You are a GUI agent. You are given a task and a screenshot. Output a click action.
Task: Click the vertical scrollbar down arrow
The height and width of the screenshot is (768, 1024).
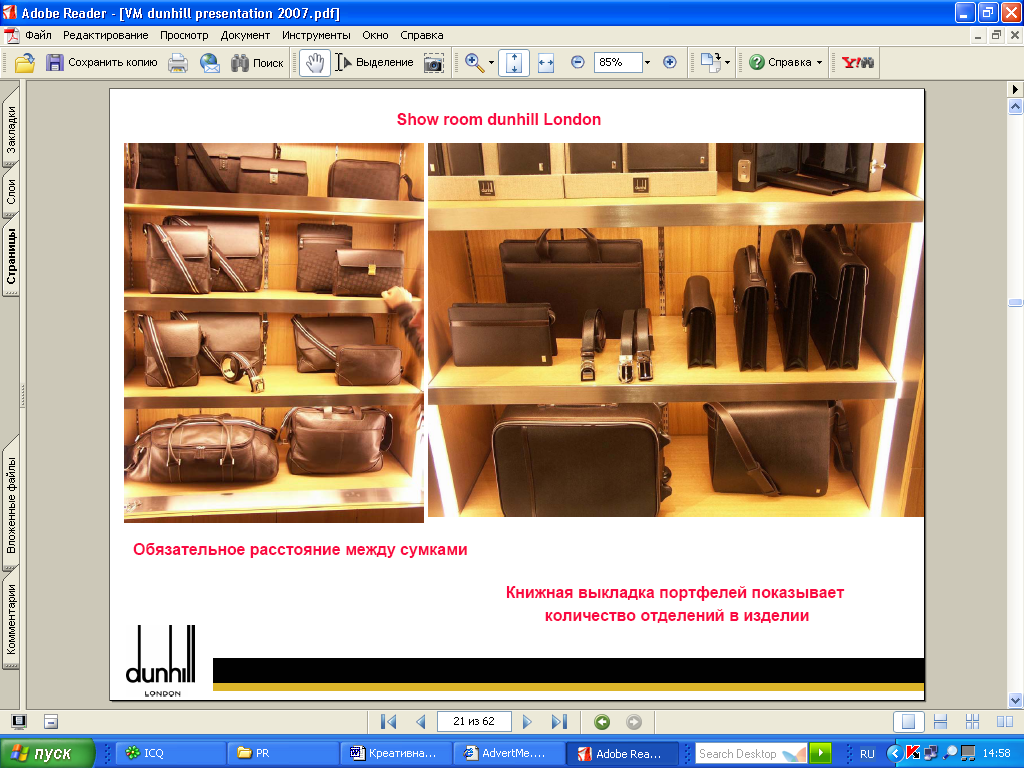pyautogui.click(x=1015, y=700)
